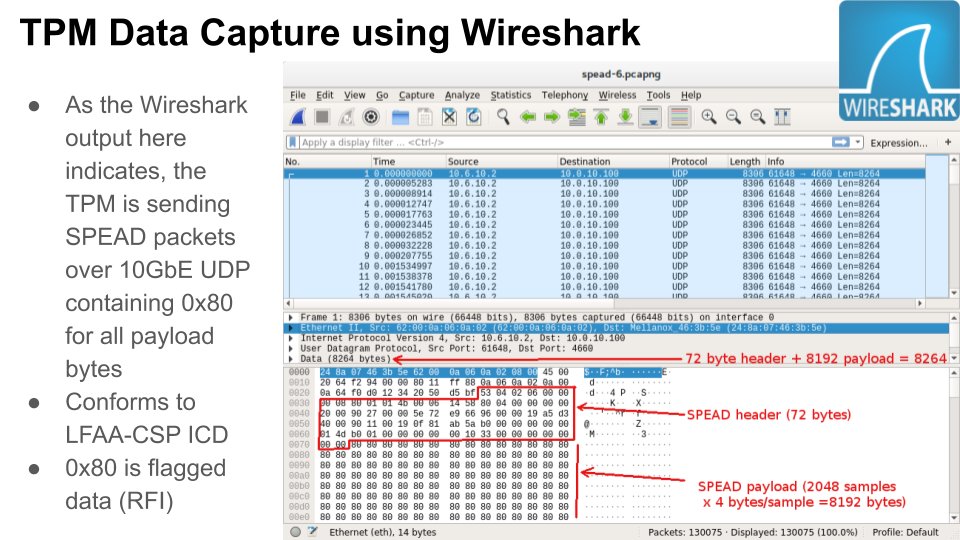This screenshot has width=960, height=540.
Task: Open the Edit menu
Action: pyautogui.click(x=324, y=95)
